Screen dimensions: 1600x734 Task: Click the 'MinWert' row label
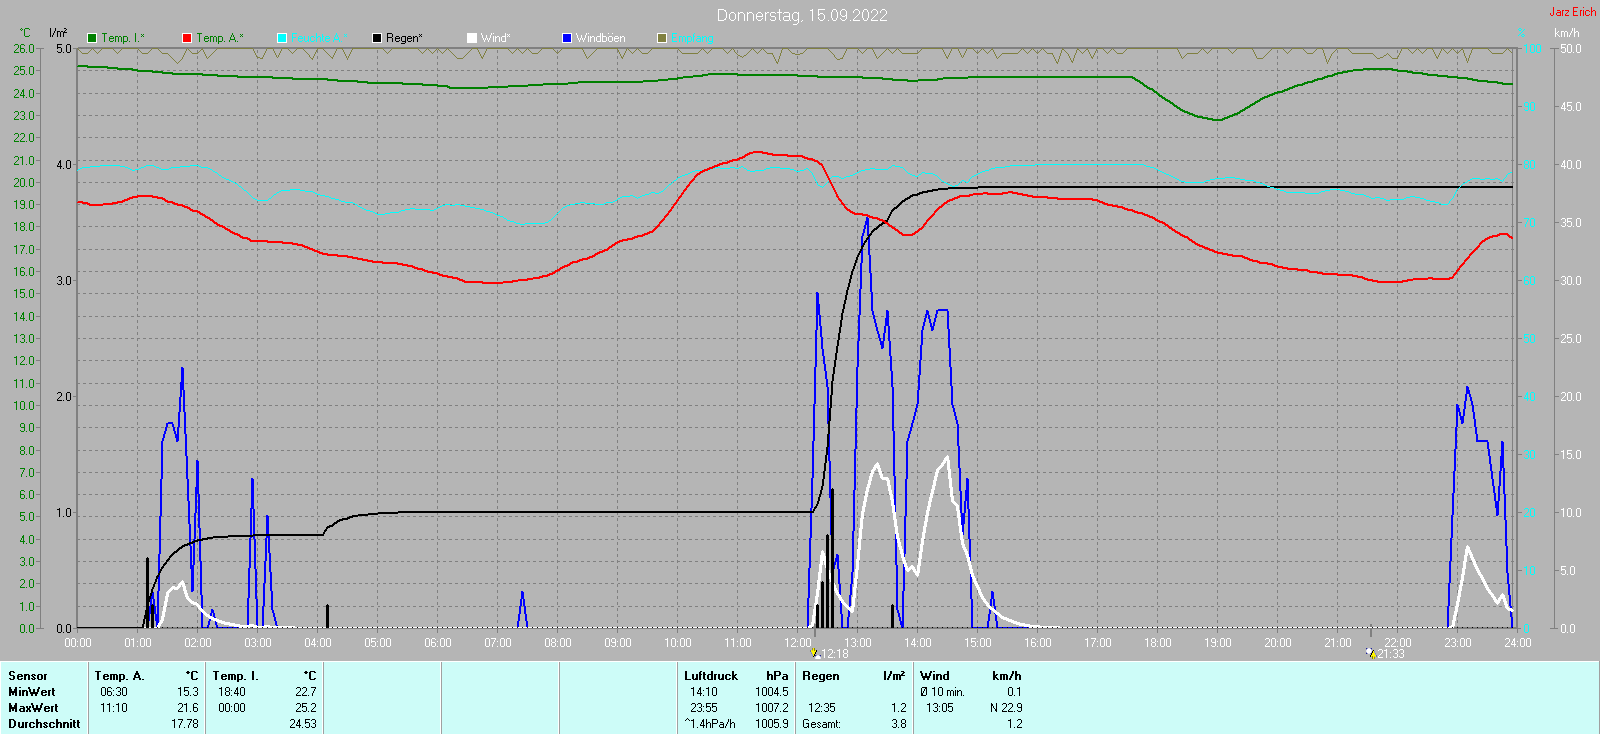[32, 692]
